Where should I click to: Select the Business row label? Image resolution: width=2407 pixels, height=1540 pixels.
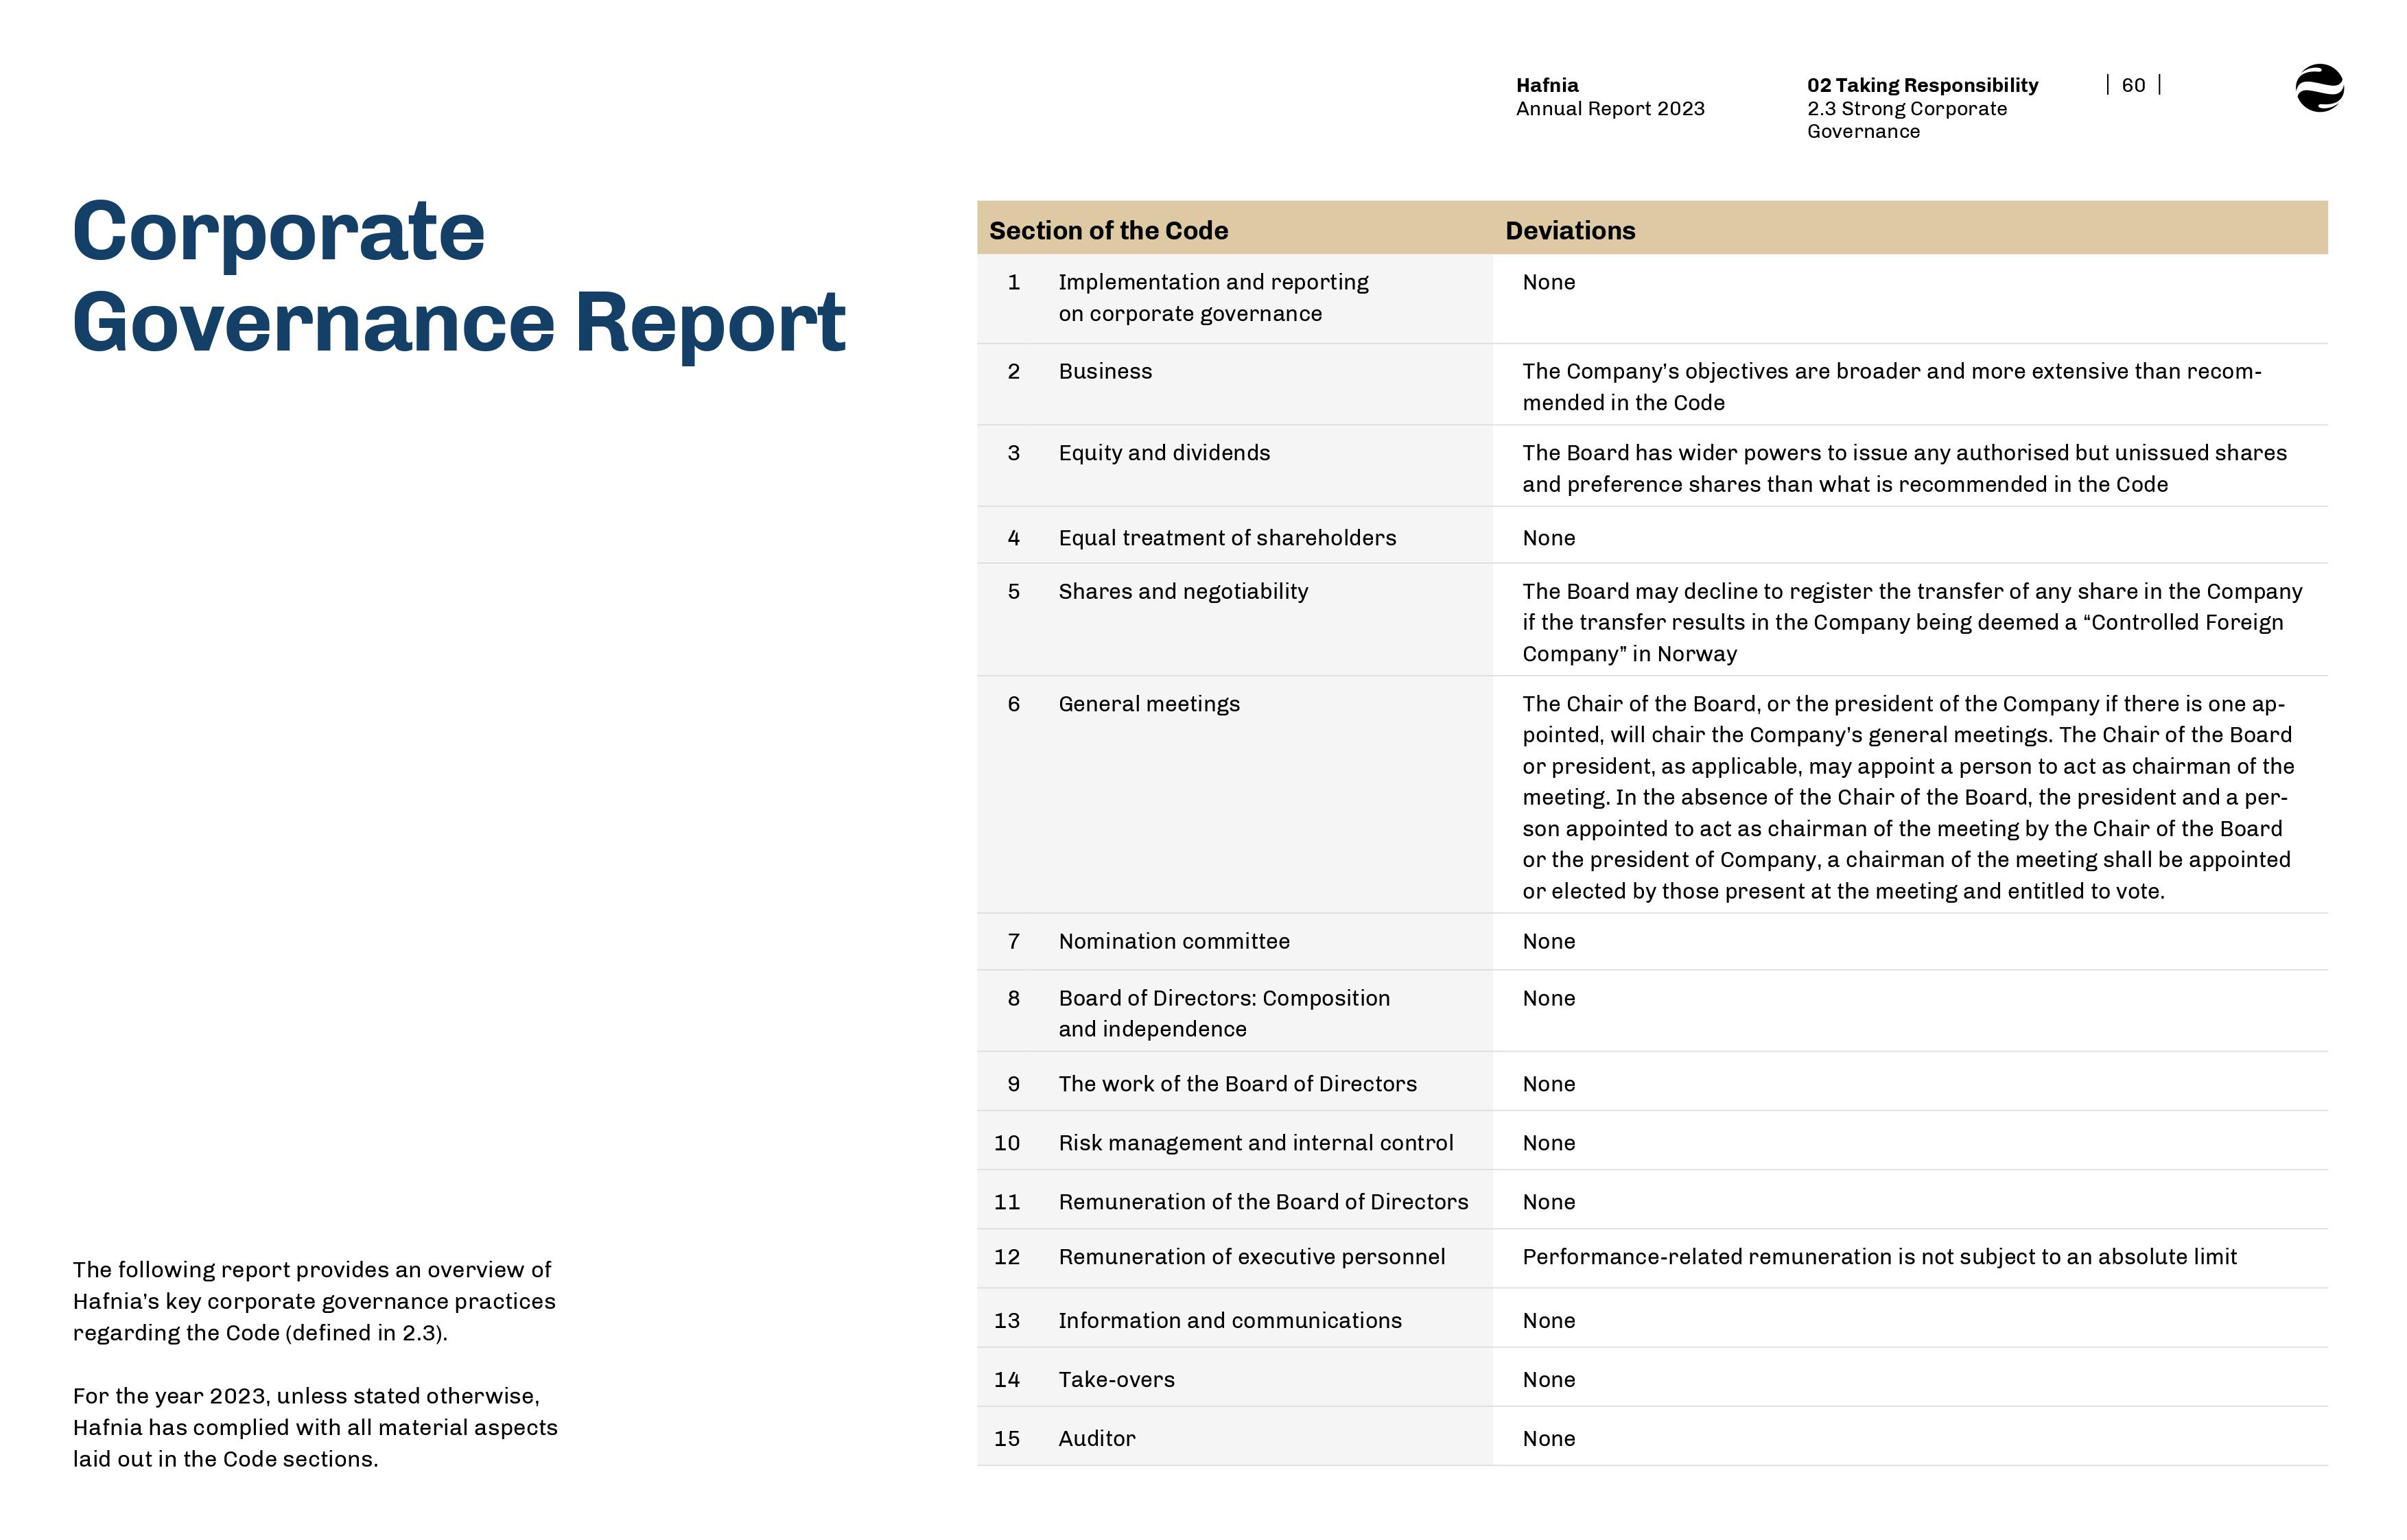1105,372
